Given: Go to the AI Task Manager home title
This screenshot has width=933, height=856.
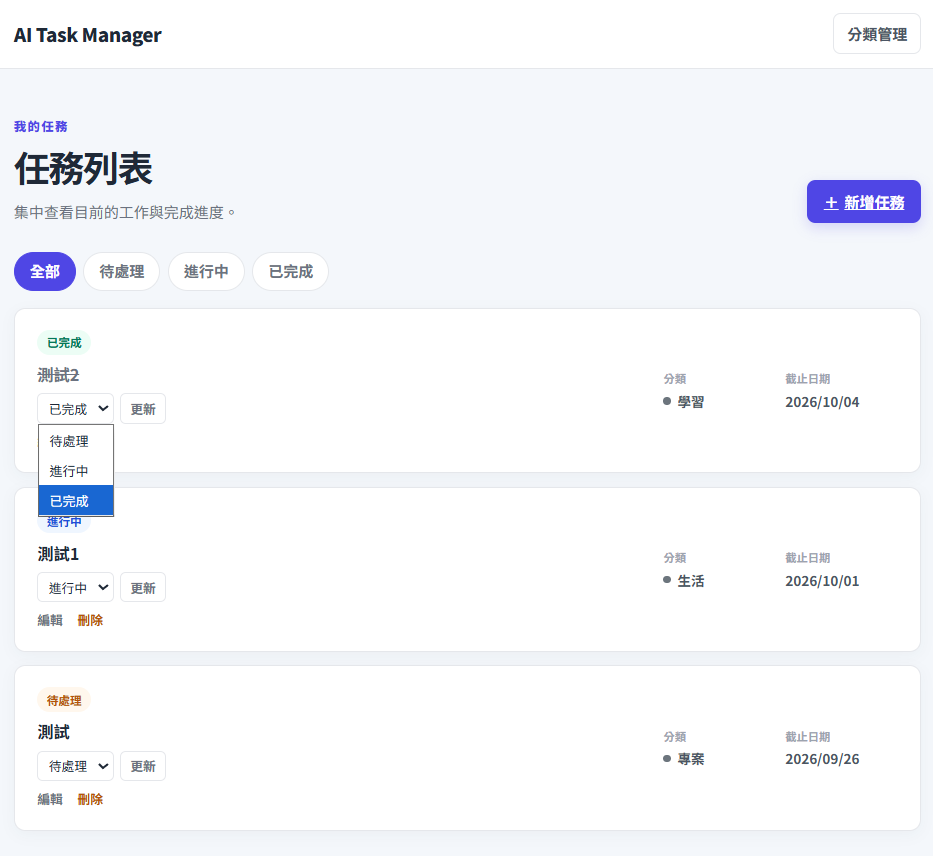Looking at the screenshot, I should coord(87,35).
